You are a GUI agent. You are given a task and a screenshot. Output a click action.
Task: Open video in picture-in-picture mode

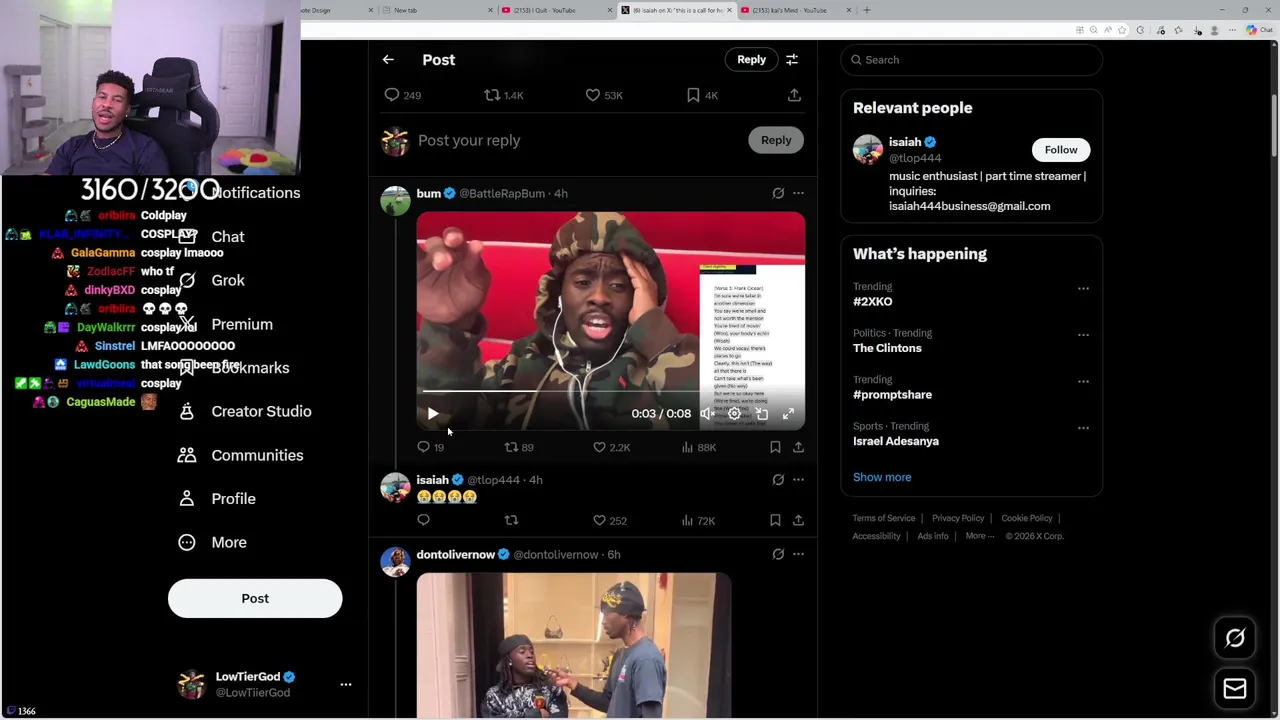(761, 413)
